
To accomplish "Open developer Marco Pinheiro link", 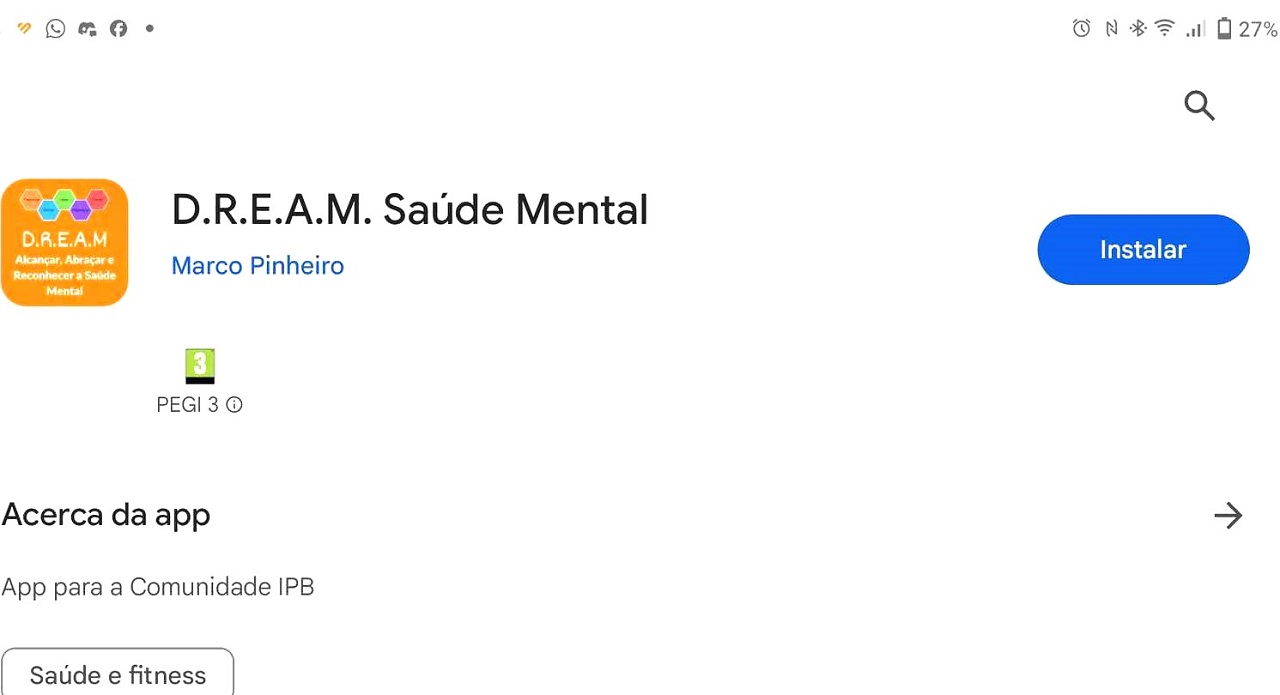I will point(258,266).
